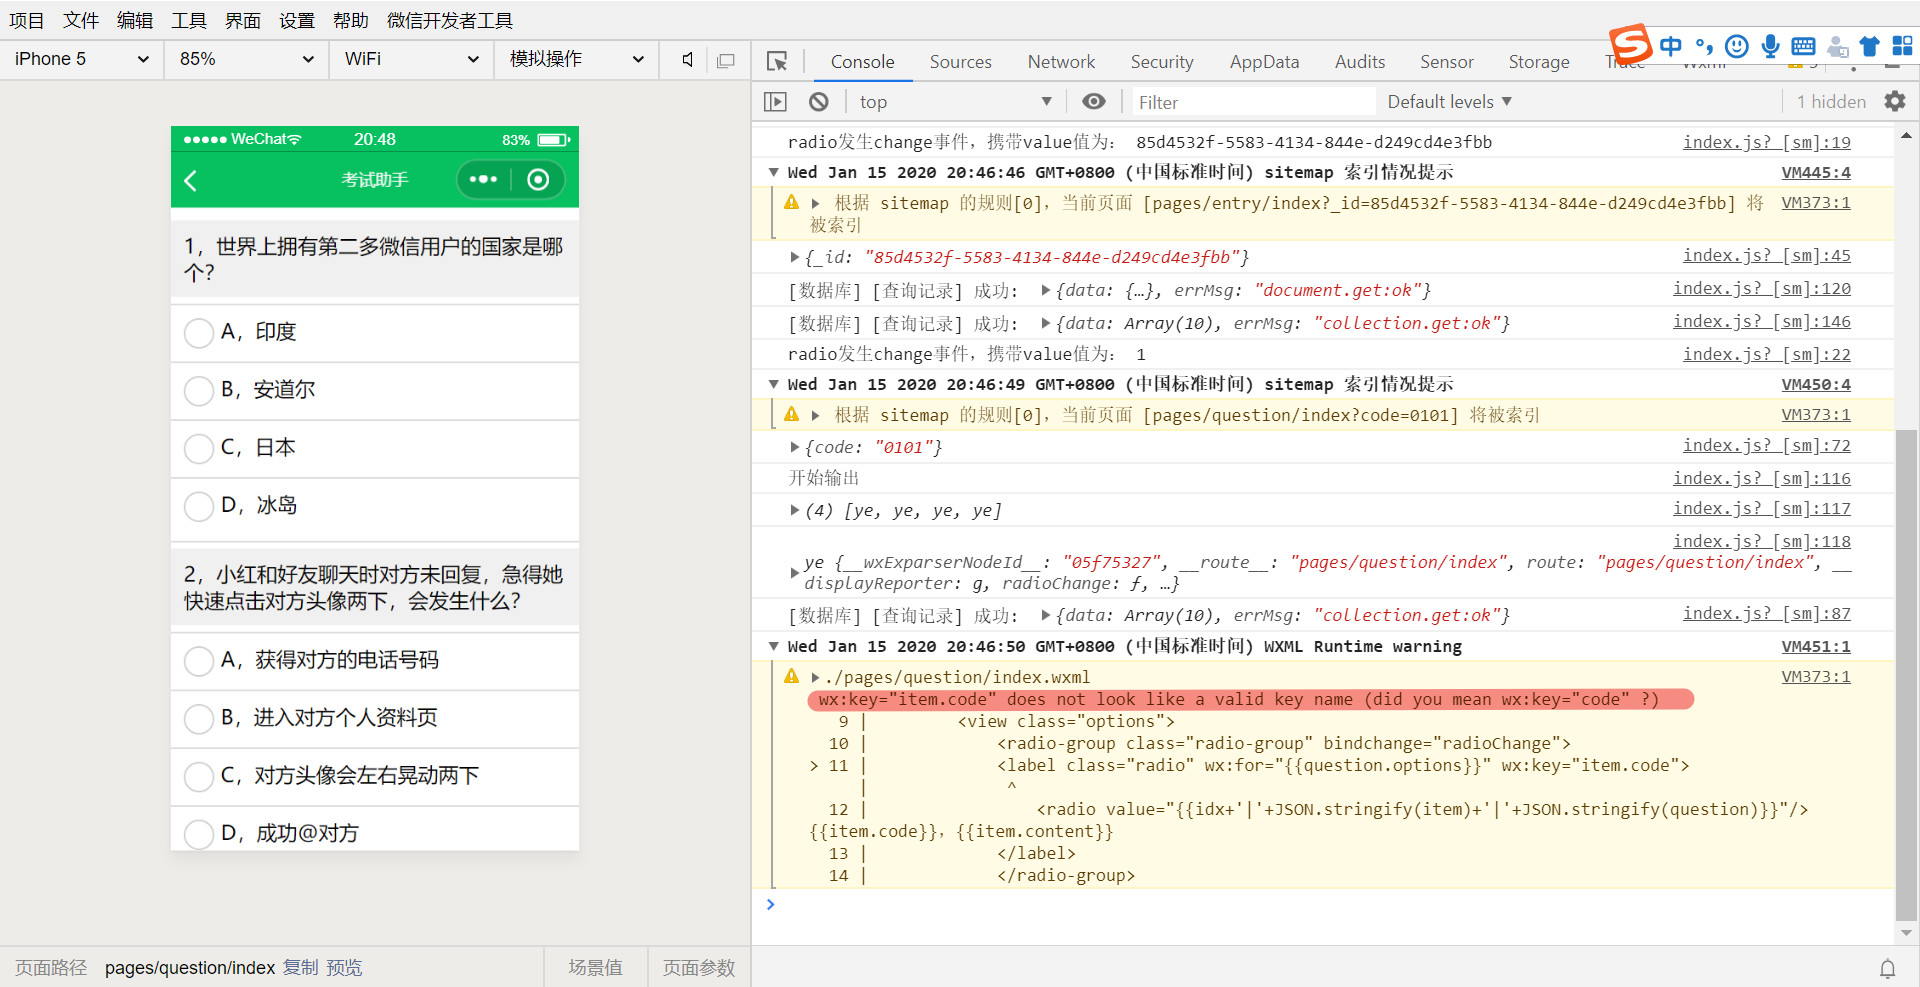This screenshot has width=1920, height=987.
Task: Select radio D, 成功@对方
Action: pyautogui.click(x=199, y=835)
